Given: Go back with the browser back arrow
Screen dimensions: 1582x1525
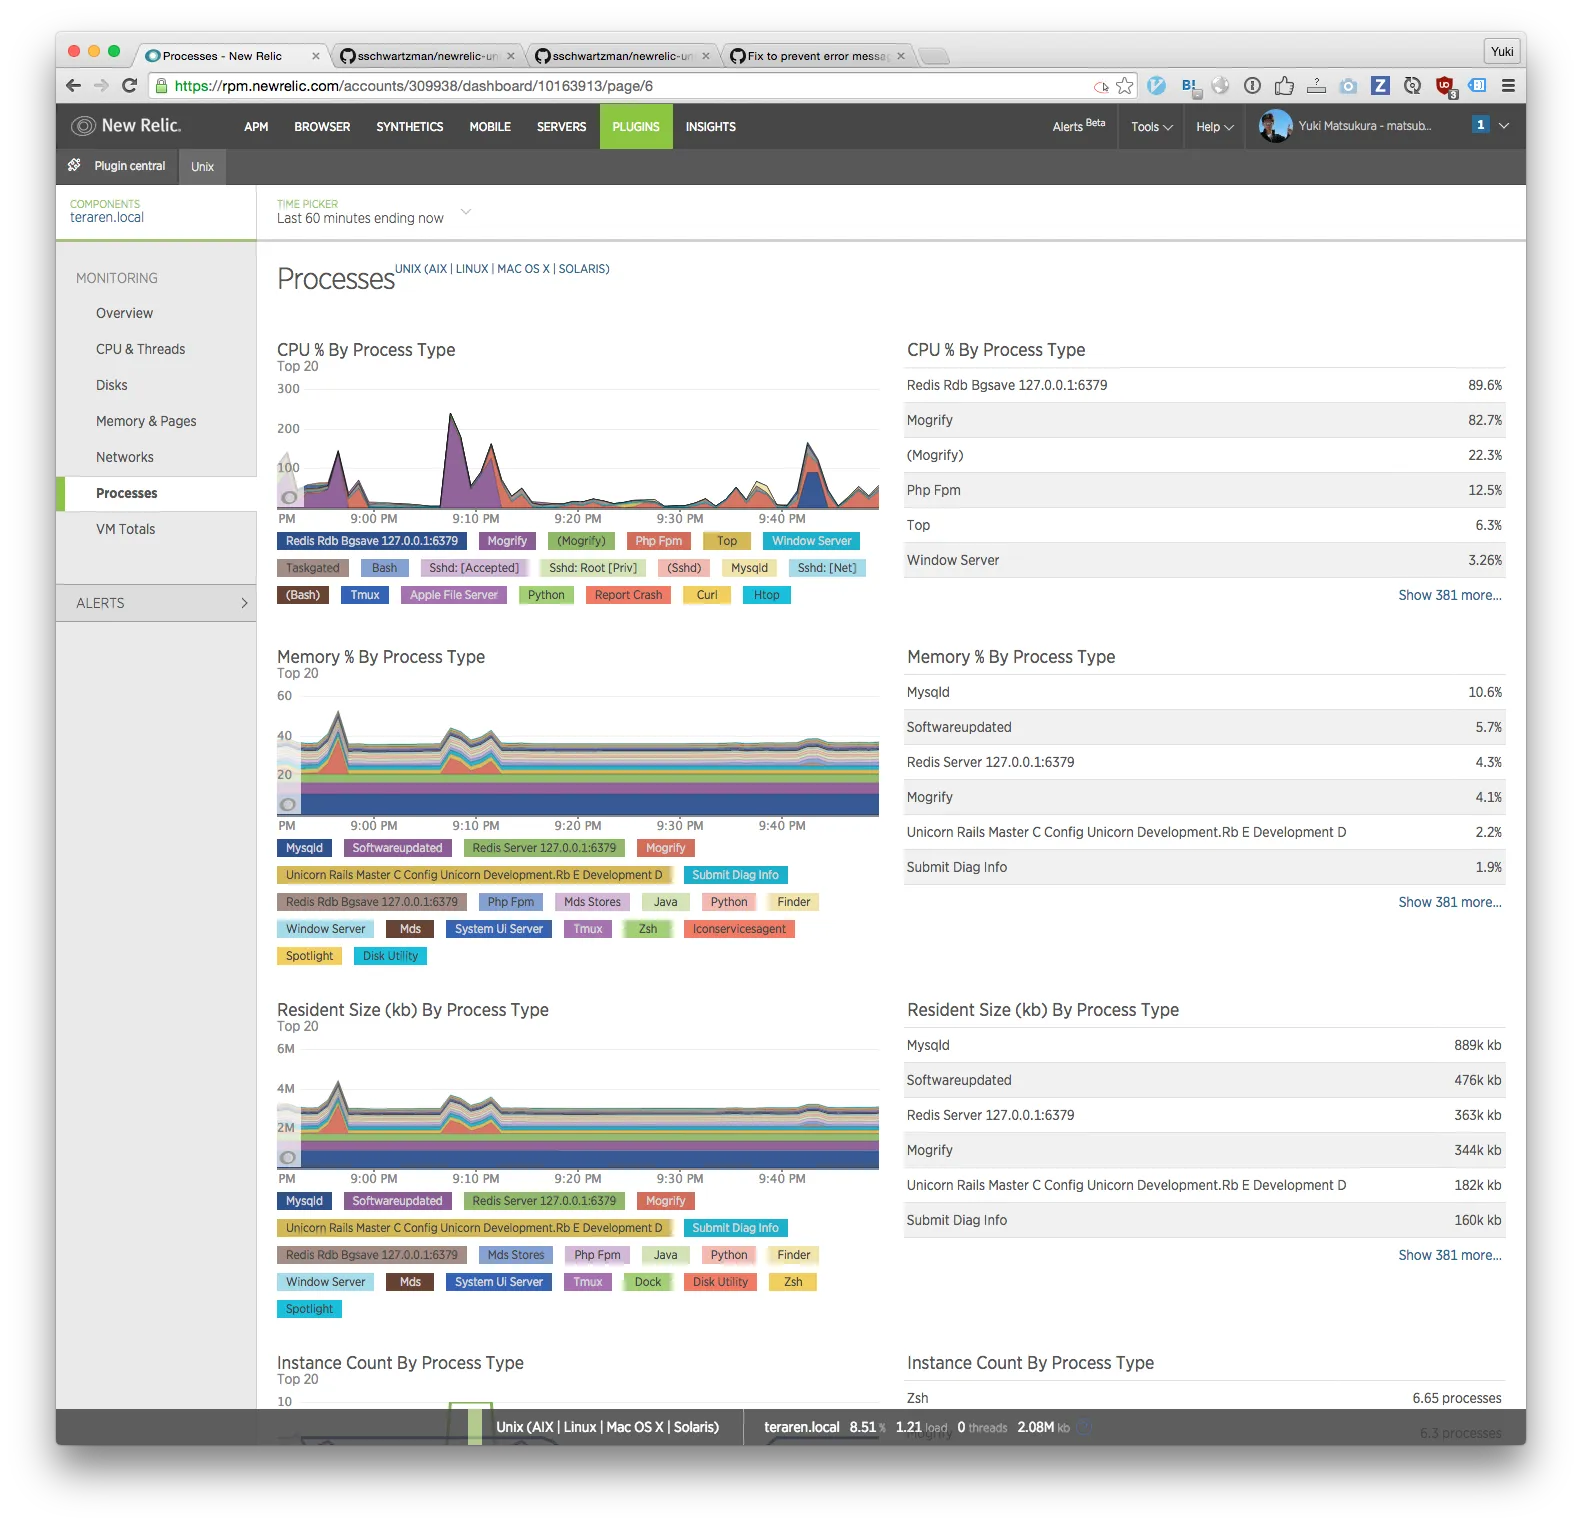Looking at the screenshot, I should pyautogui.click(x=73, y=86).
